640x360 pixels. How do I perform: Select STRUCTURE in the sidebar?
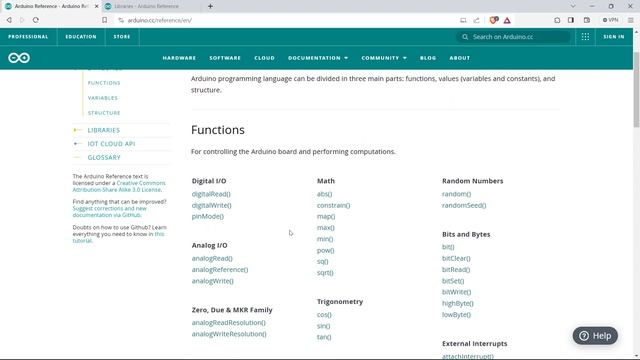[104, 113]
